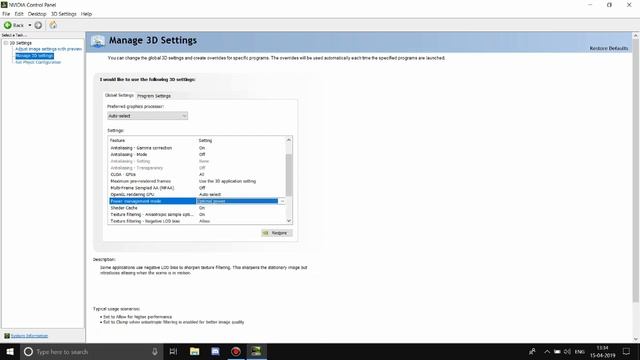Select the CUDA - GPUs row

[198, 174]
